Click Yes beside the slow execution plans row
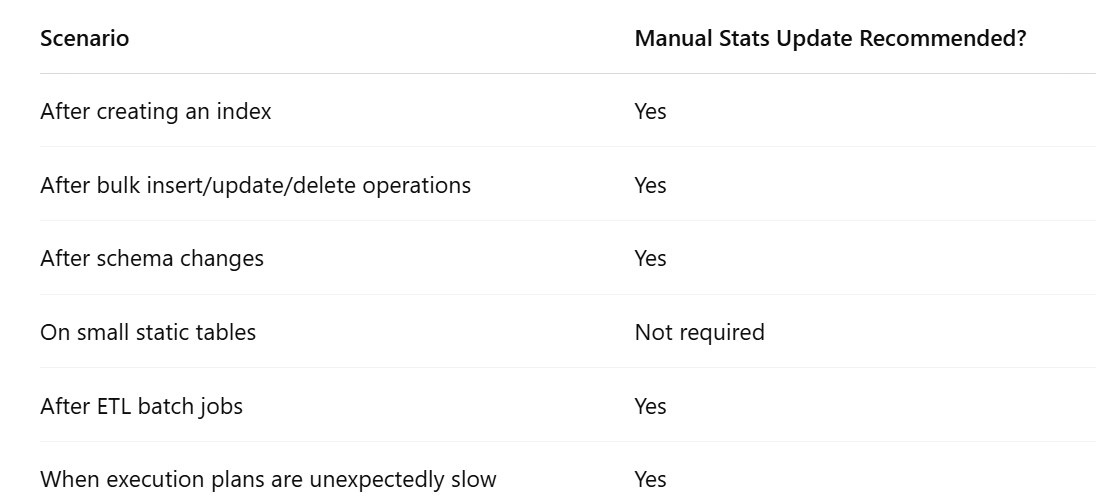 tap(650, 479)
